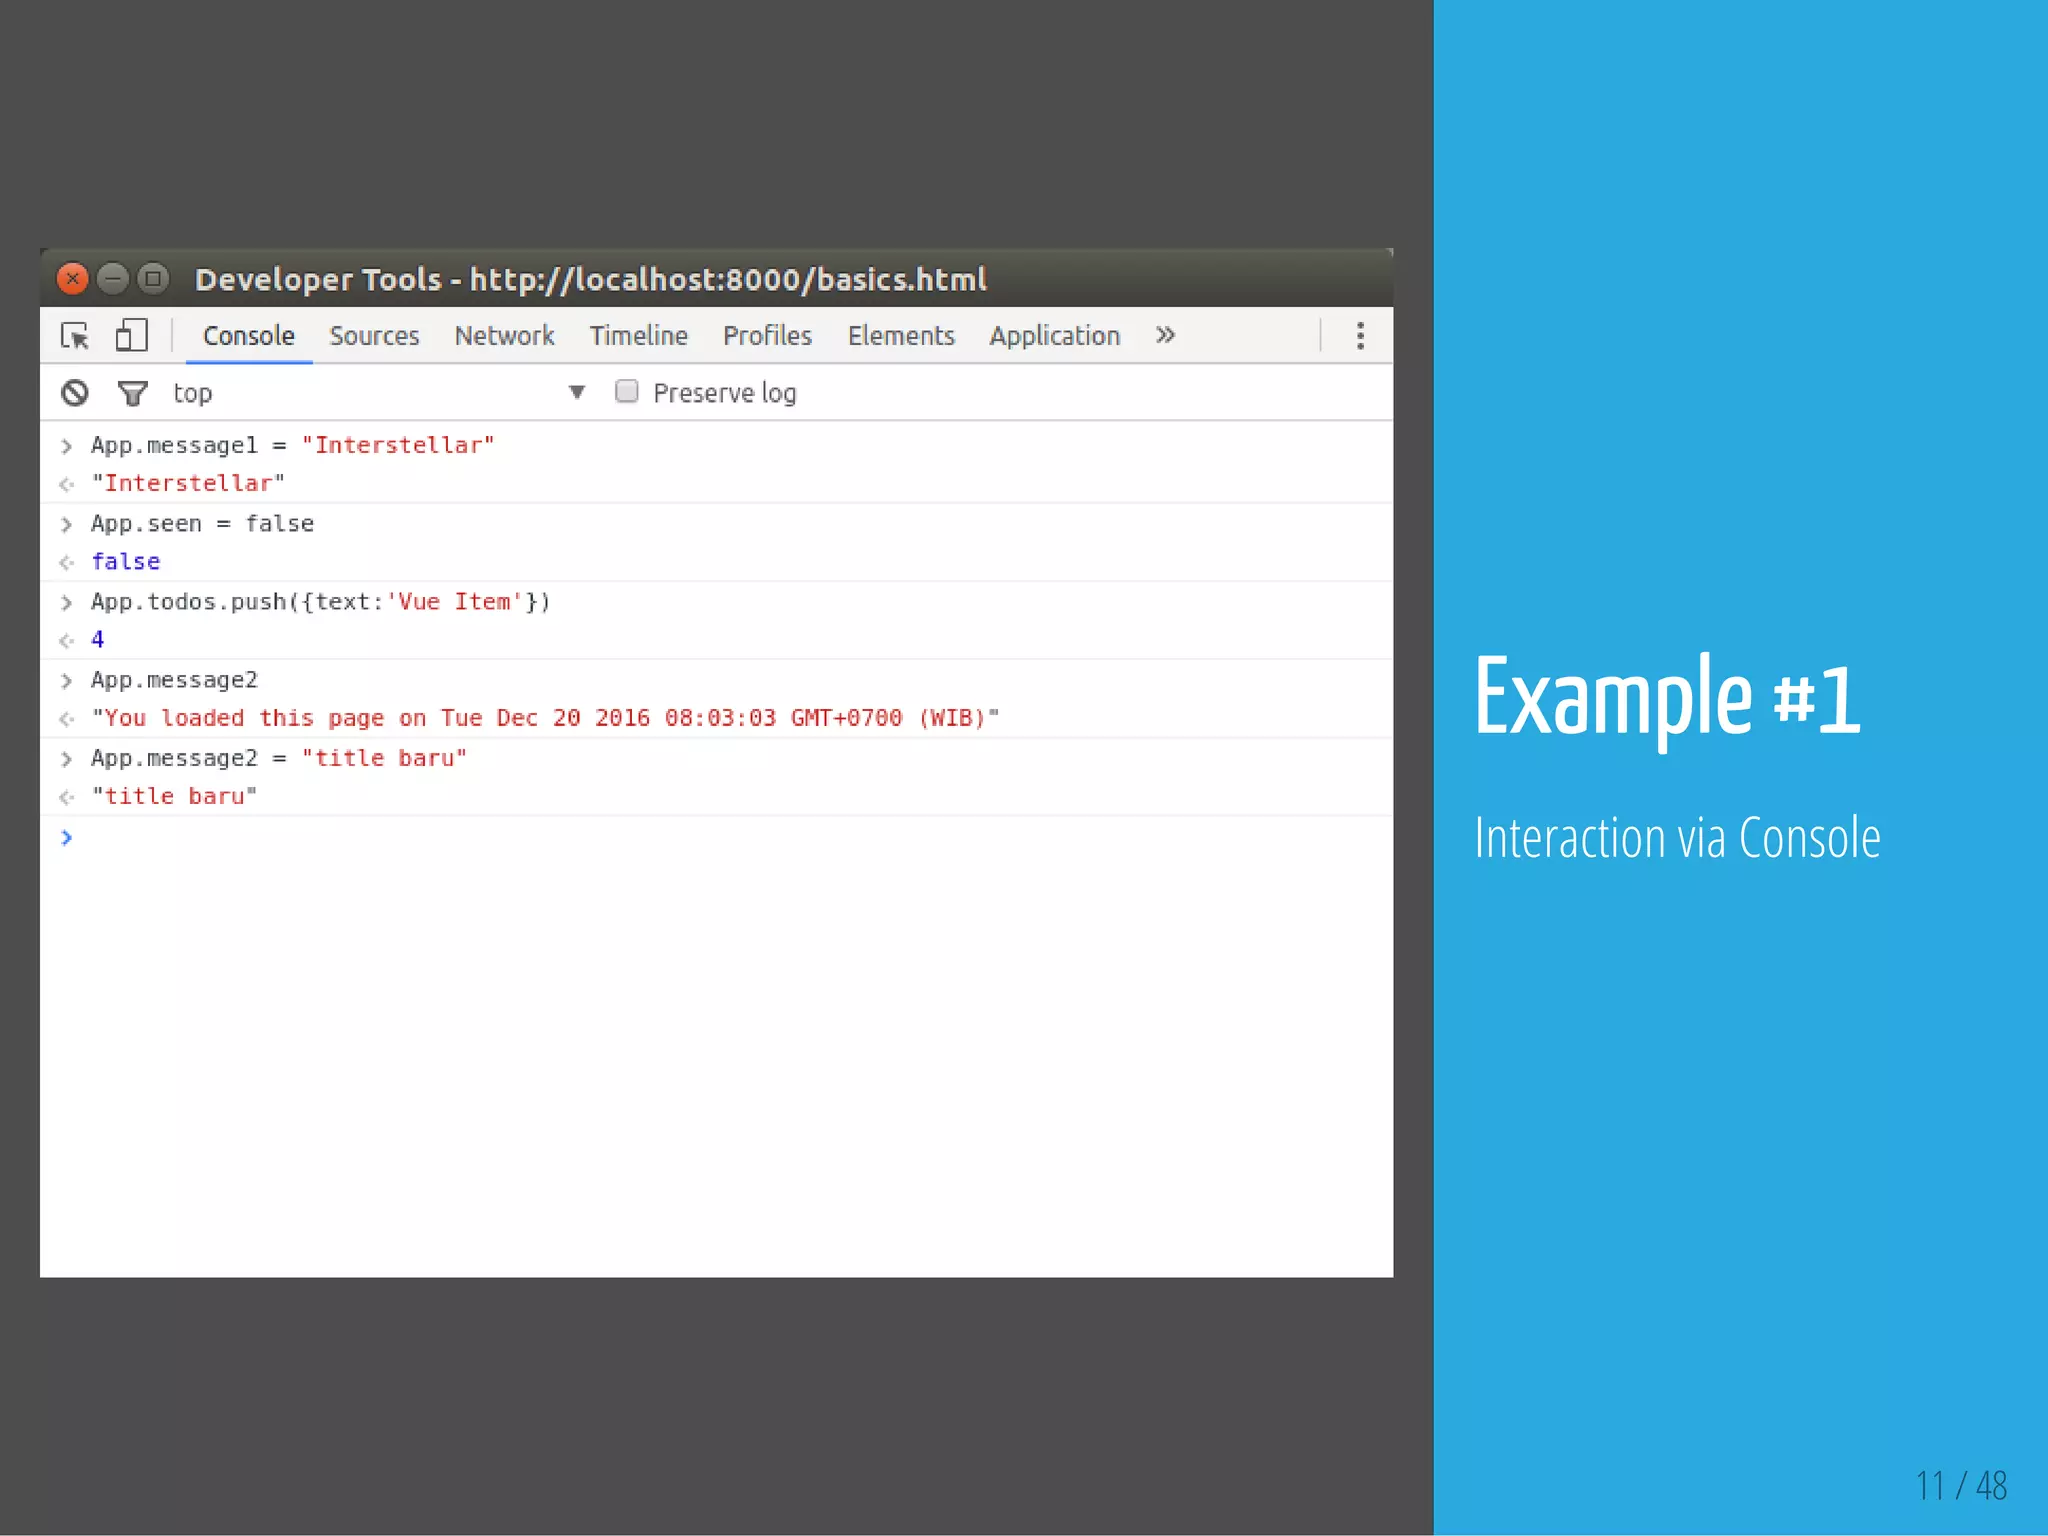This screenshot has height=1536, width=2048.
Task: Click the "You loaded this page" output string
Action: [545, 718]
